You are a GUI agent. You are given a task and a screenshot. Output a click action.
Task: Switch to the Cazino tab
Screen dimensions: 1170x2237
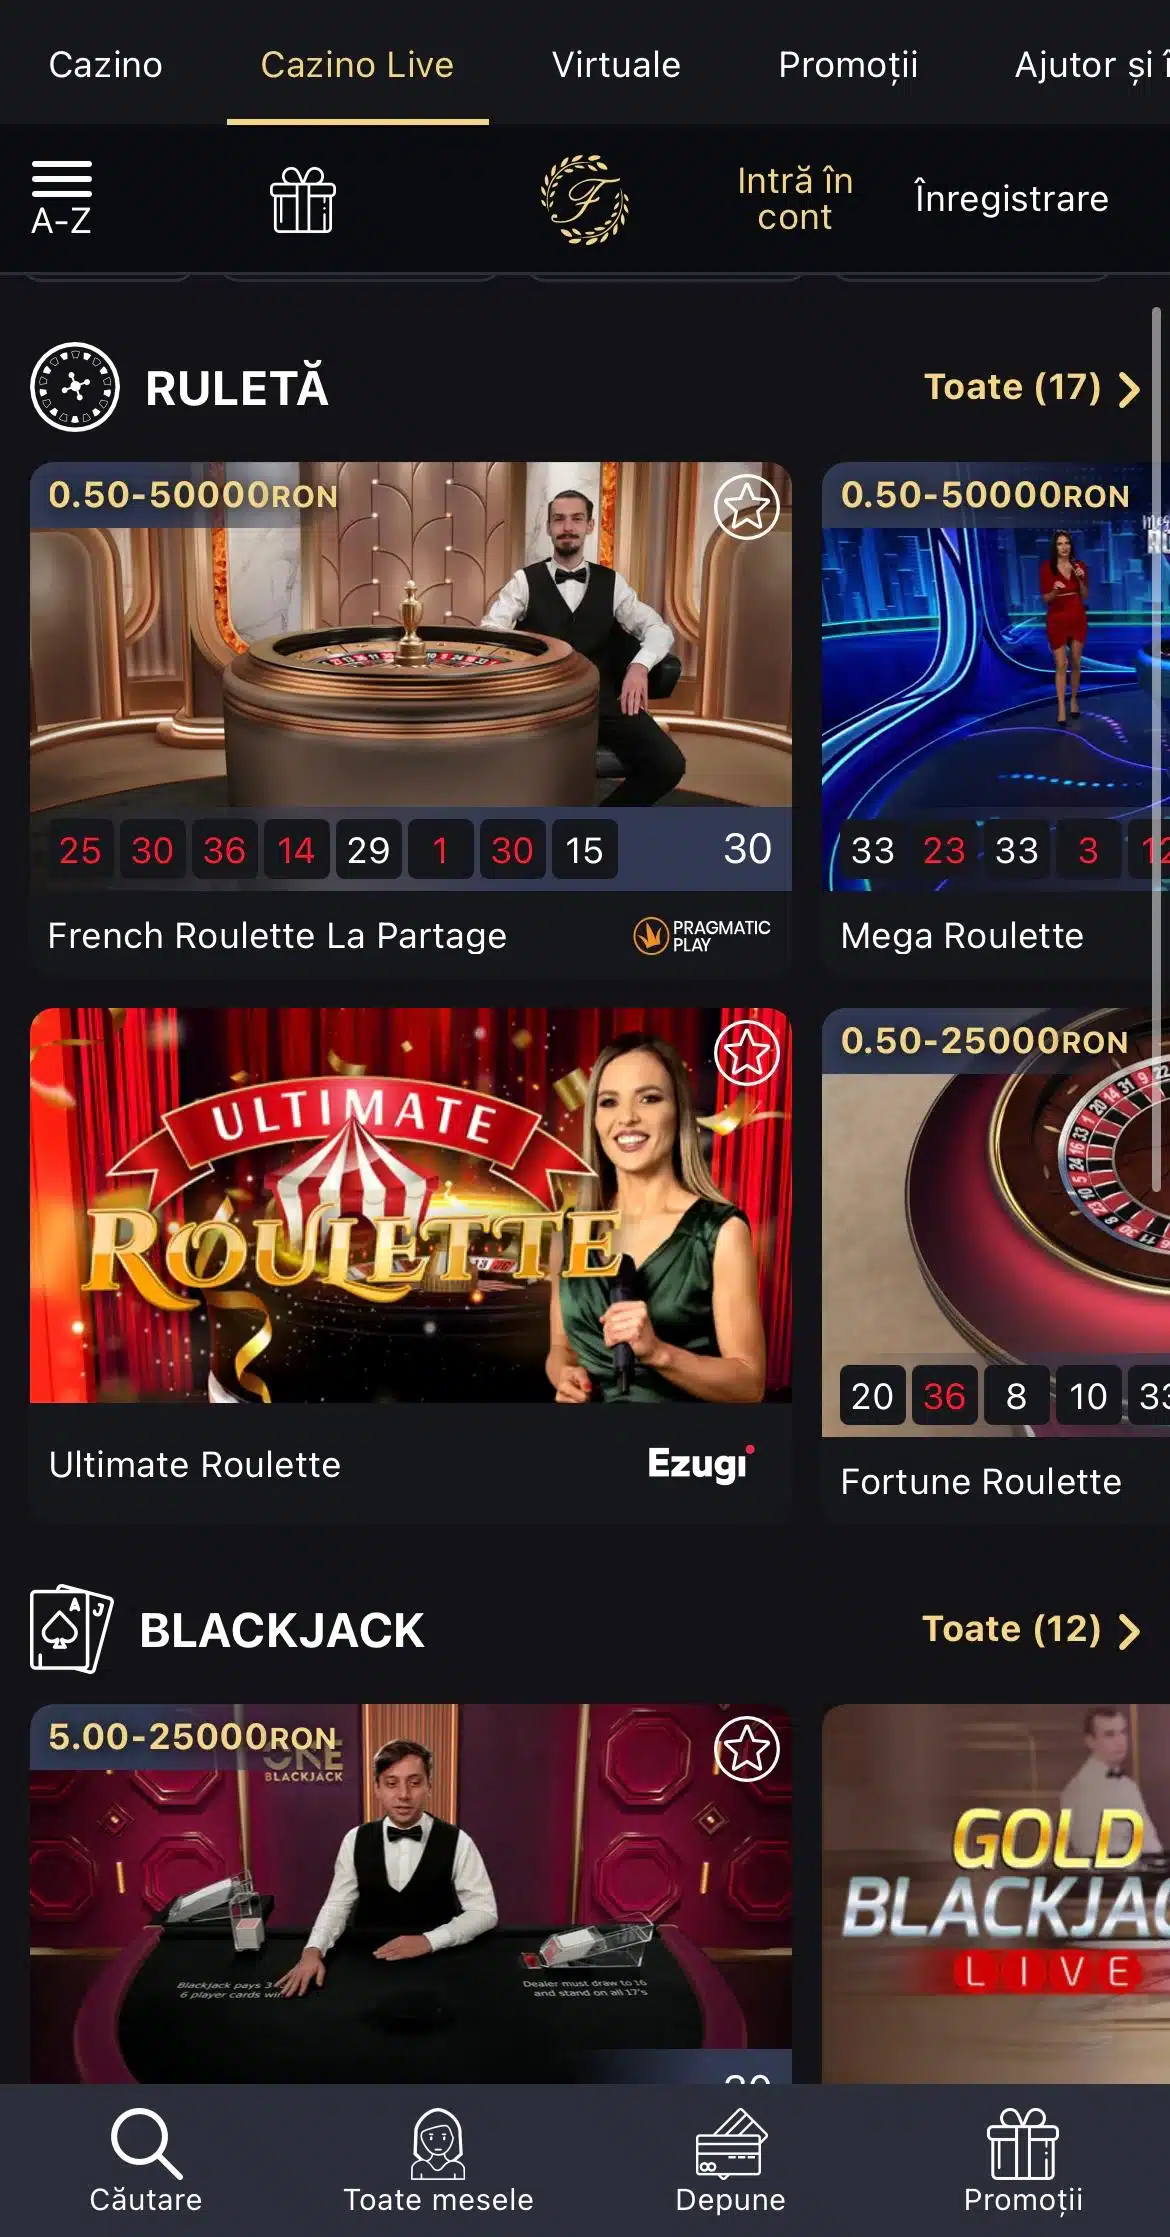(x=105, y=64)
